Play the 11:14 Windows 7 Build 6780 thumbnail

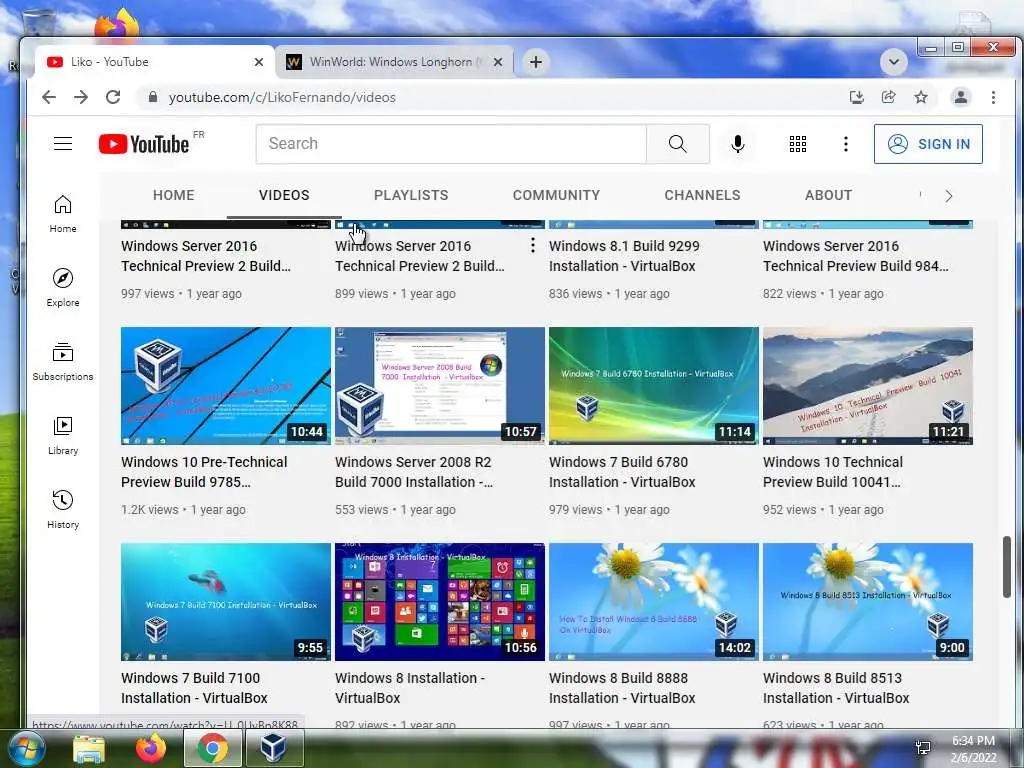654,386
